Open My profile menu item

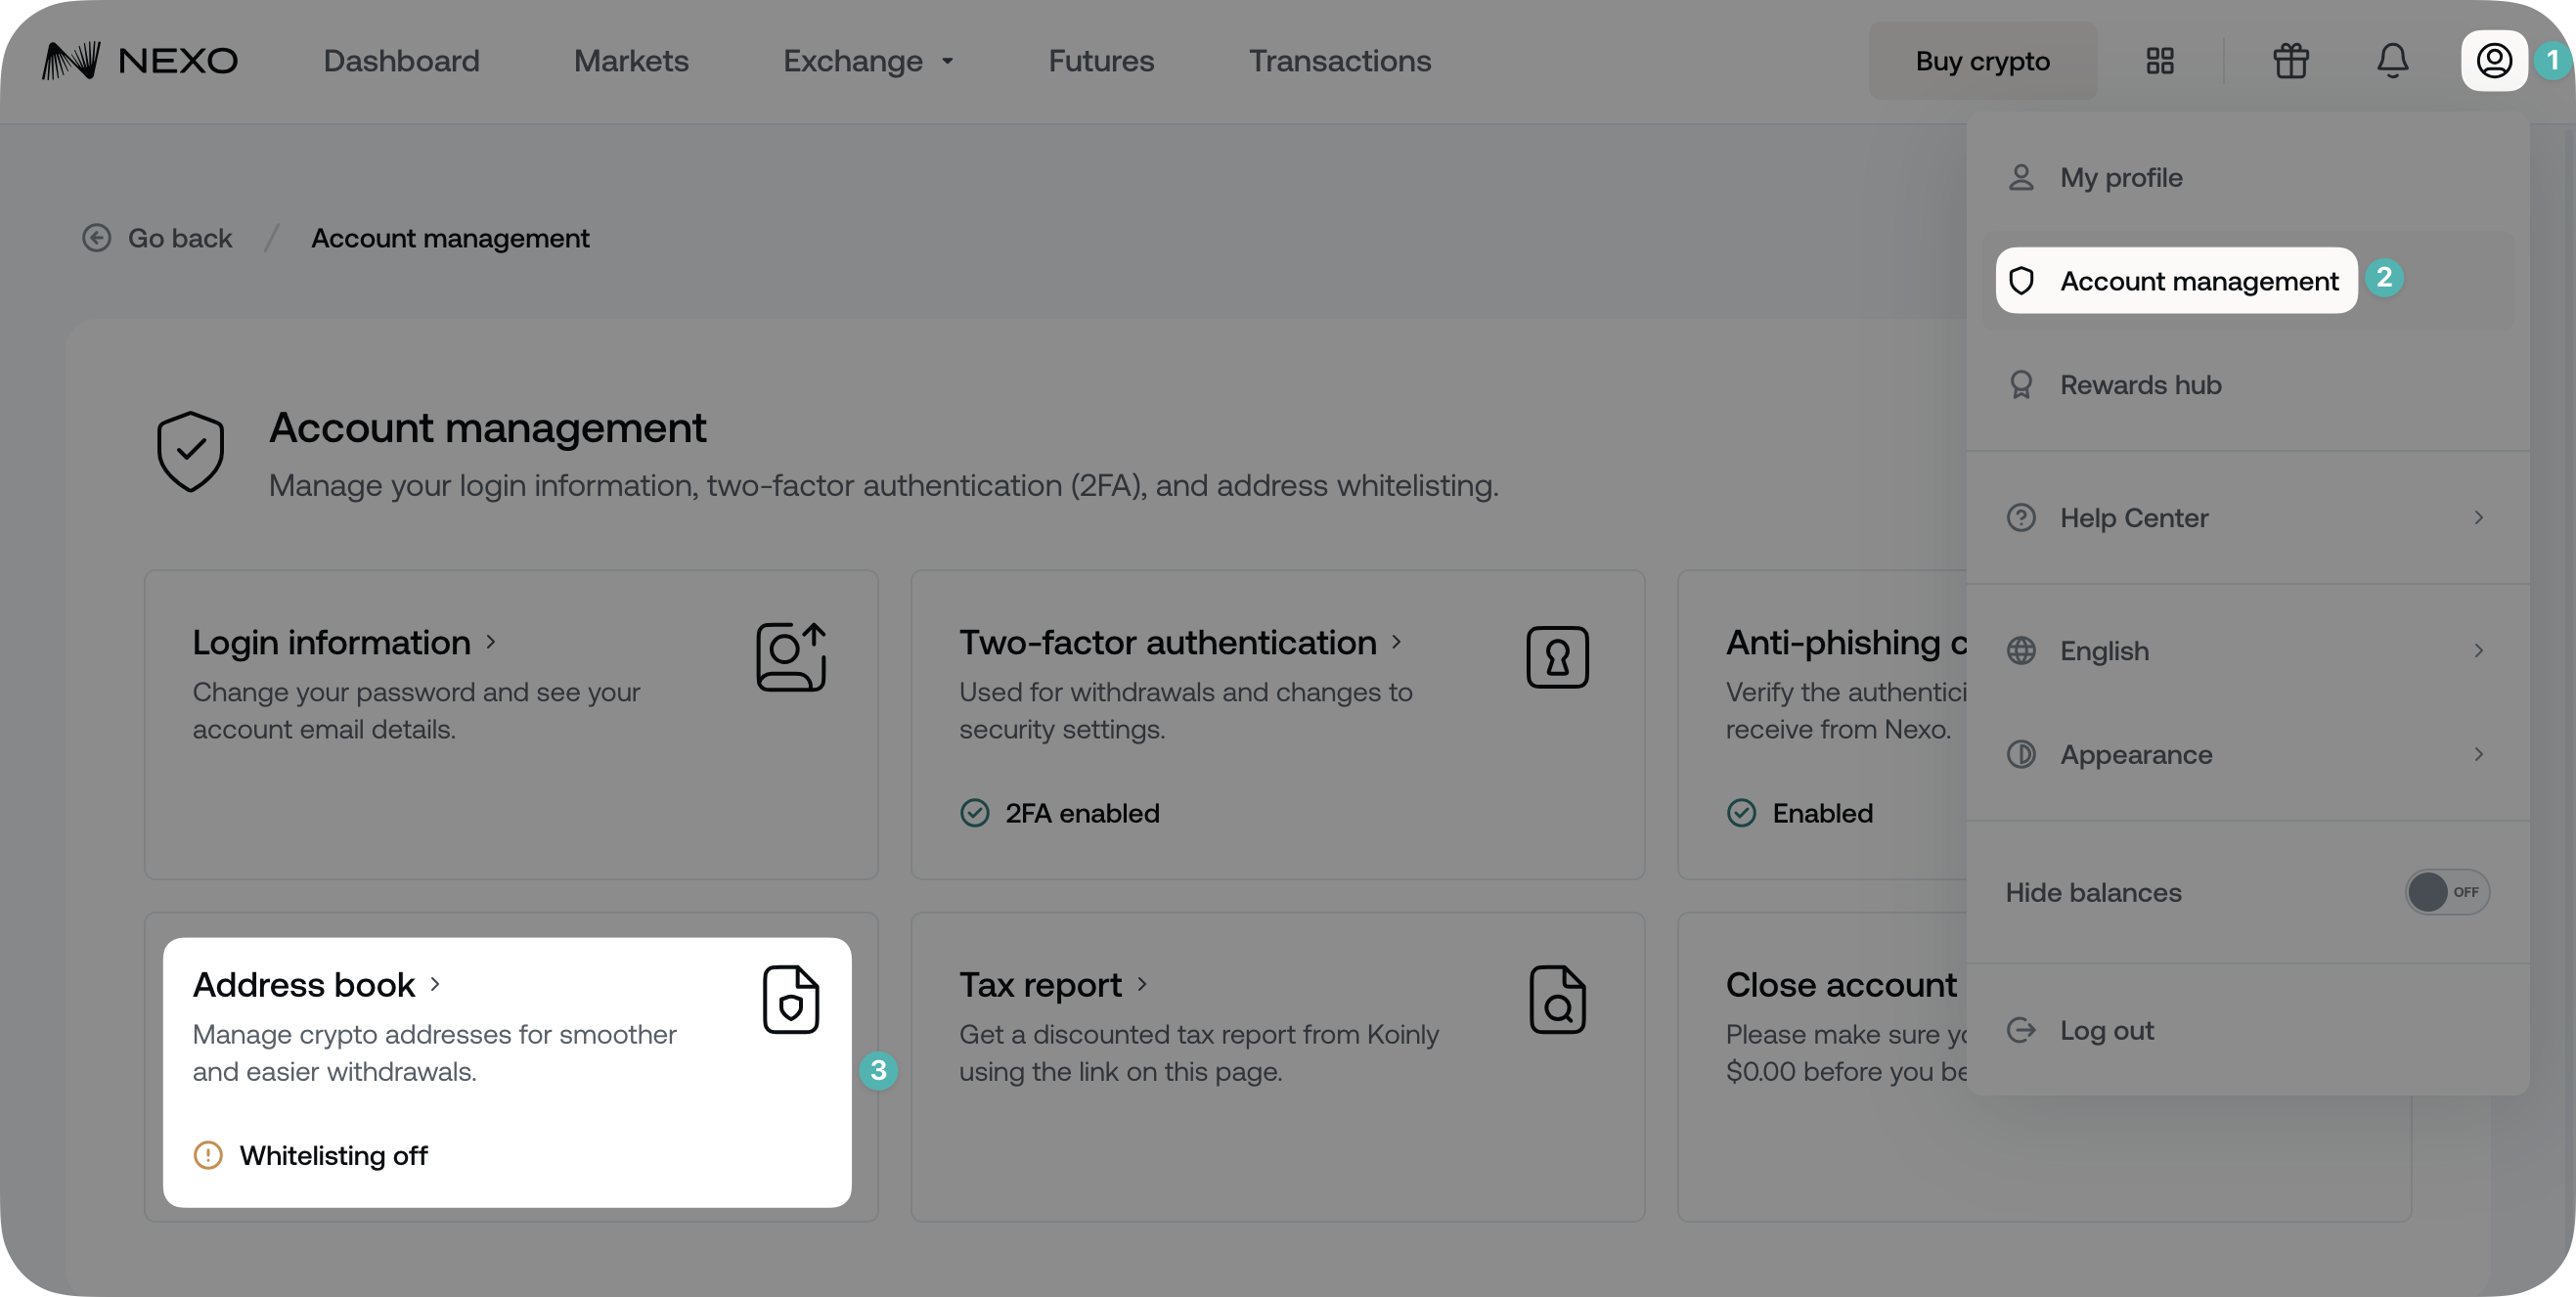pos(2120,178)
